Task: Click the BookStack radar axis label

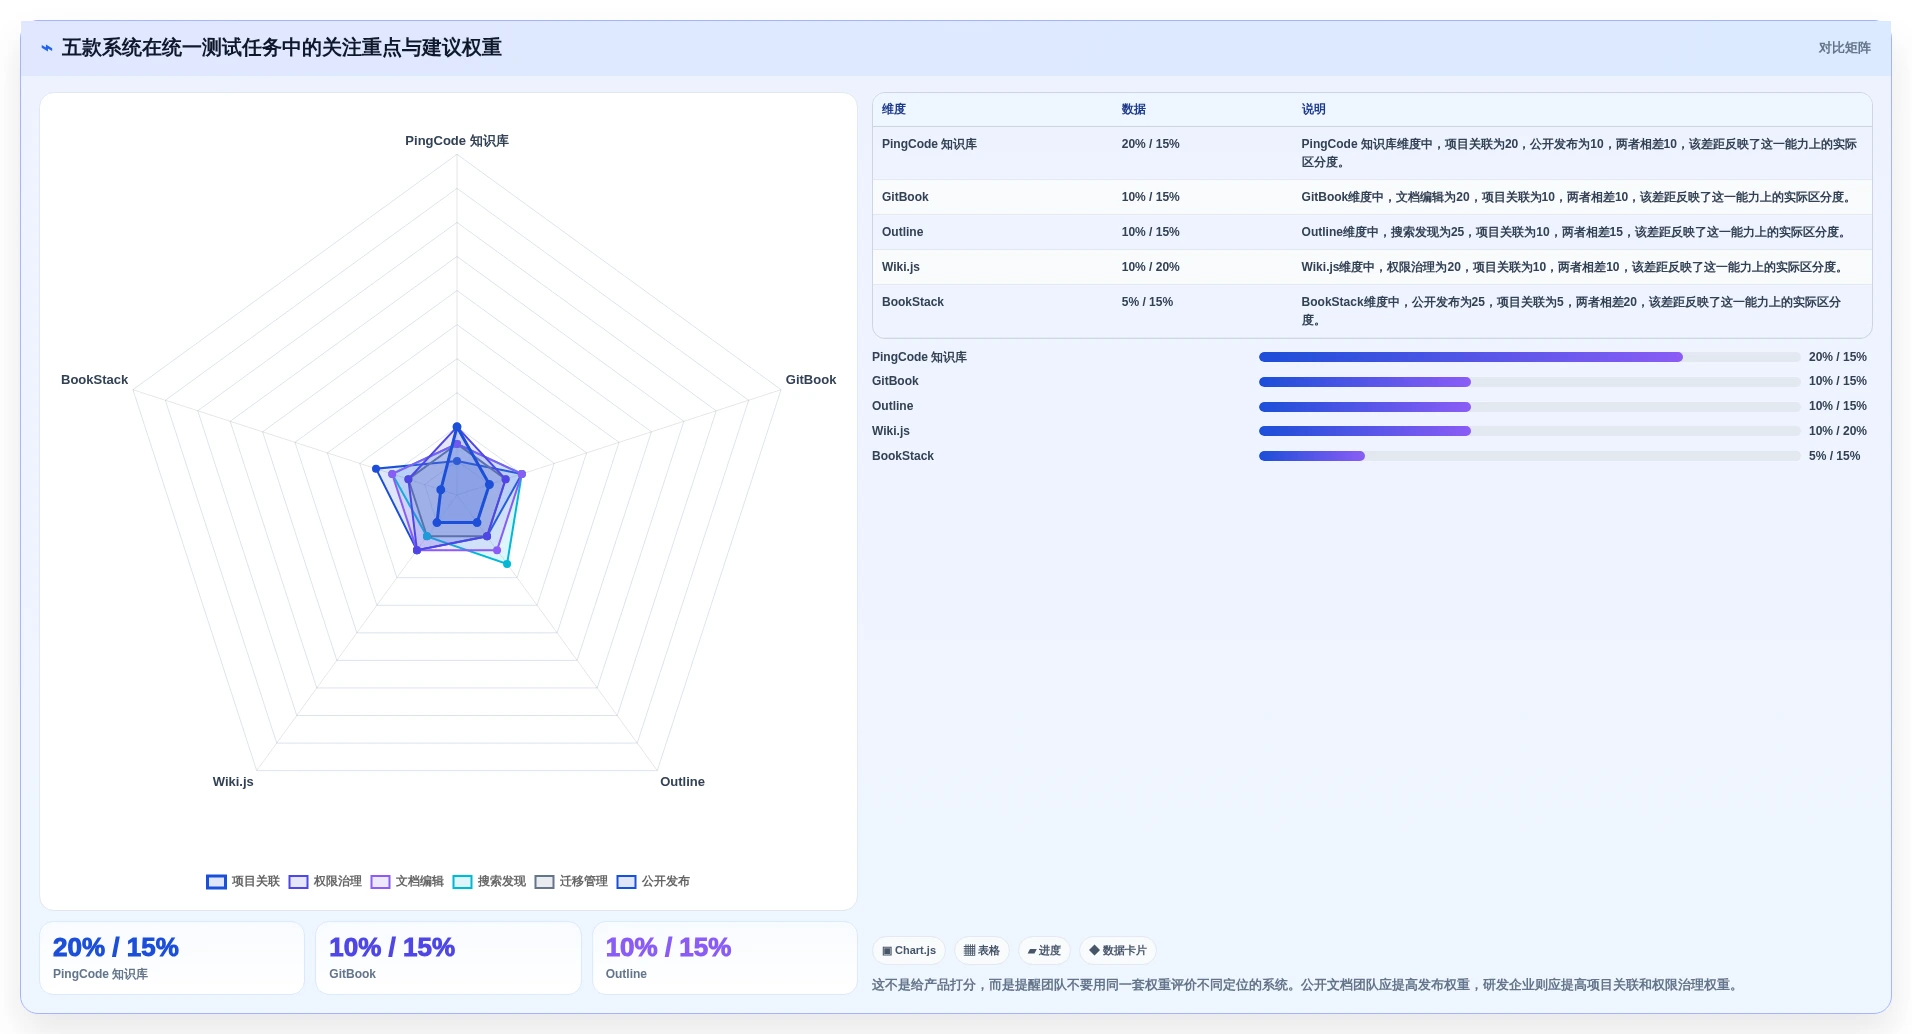Action: point(94,380)
